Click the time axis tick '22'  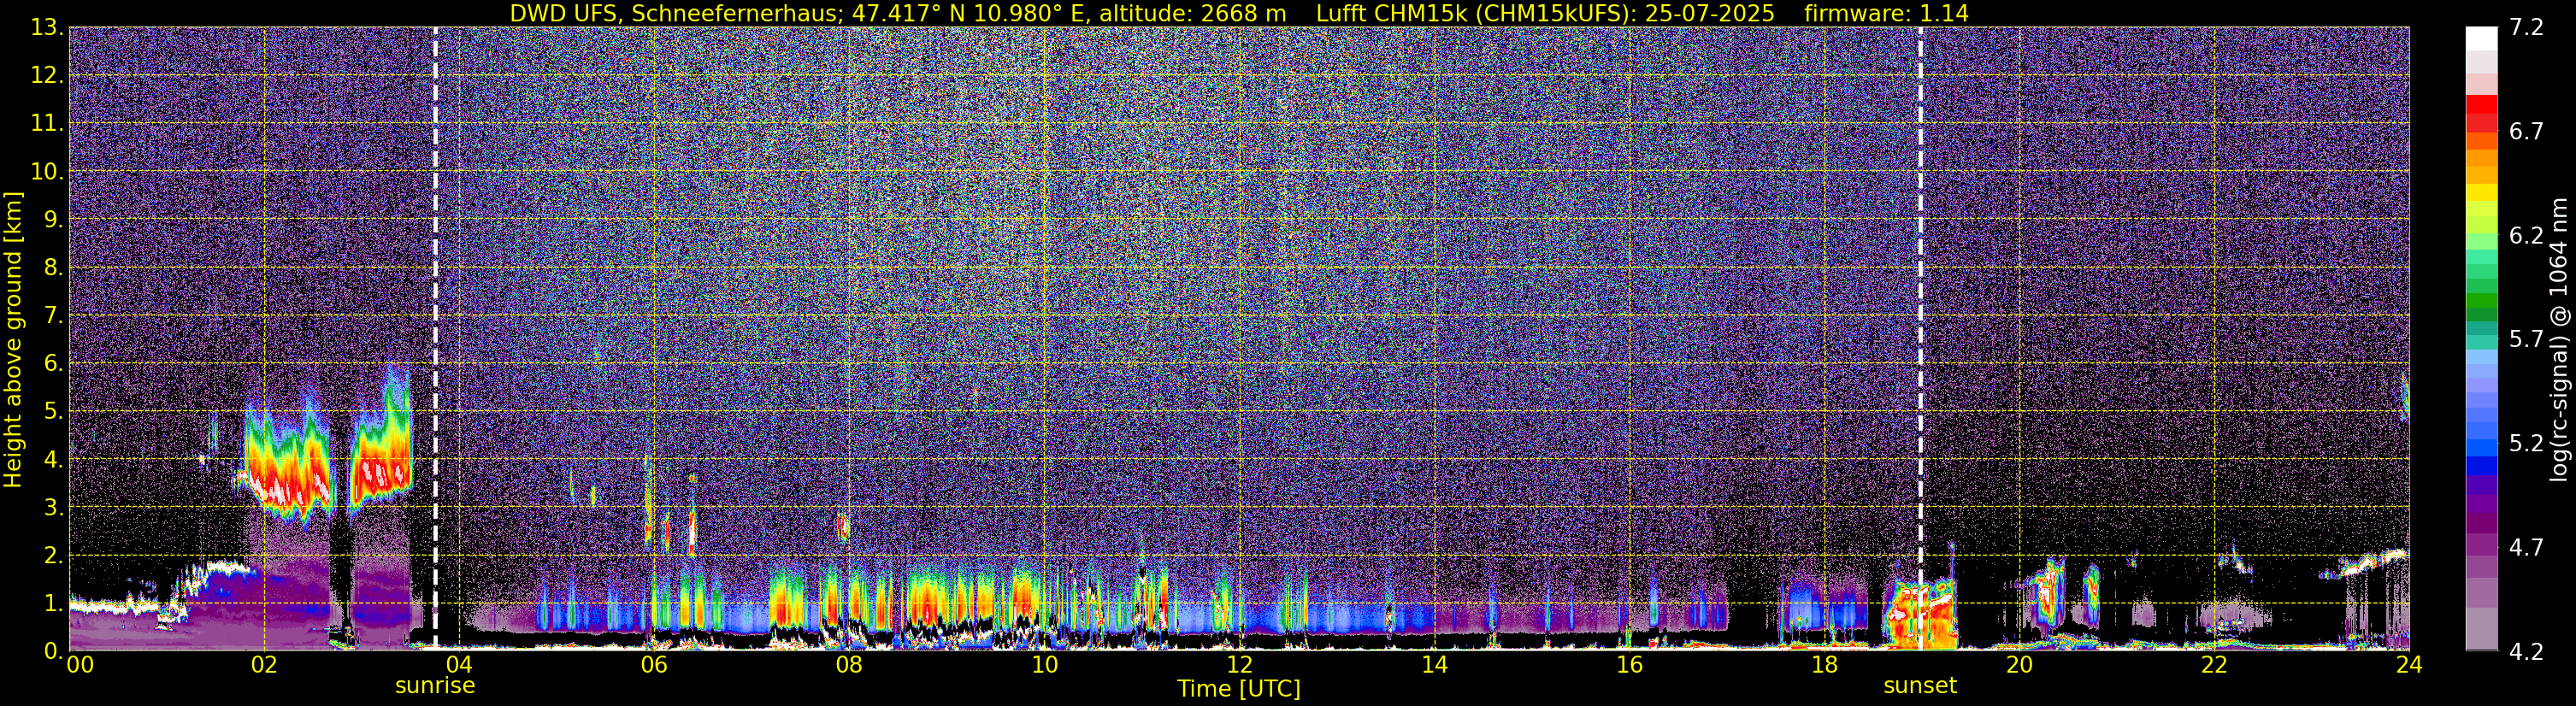pos(2214,665)
